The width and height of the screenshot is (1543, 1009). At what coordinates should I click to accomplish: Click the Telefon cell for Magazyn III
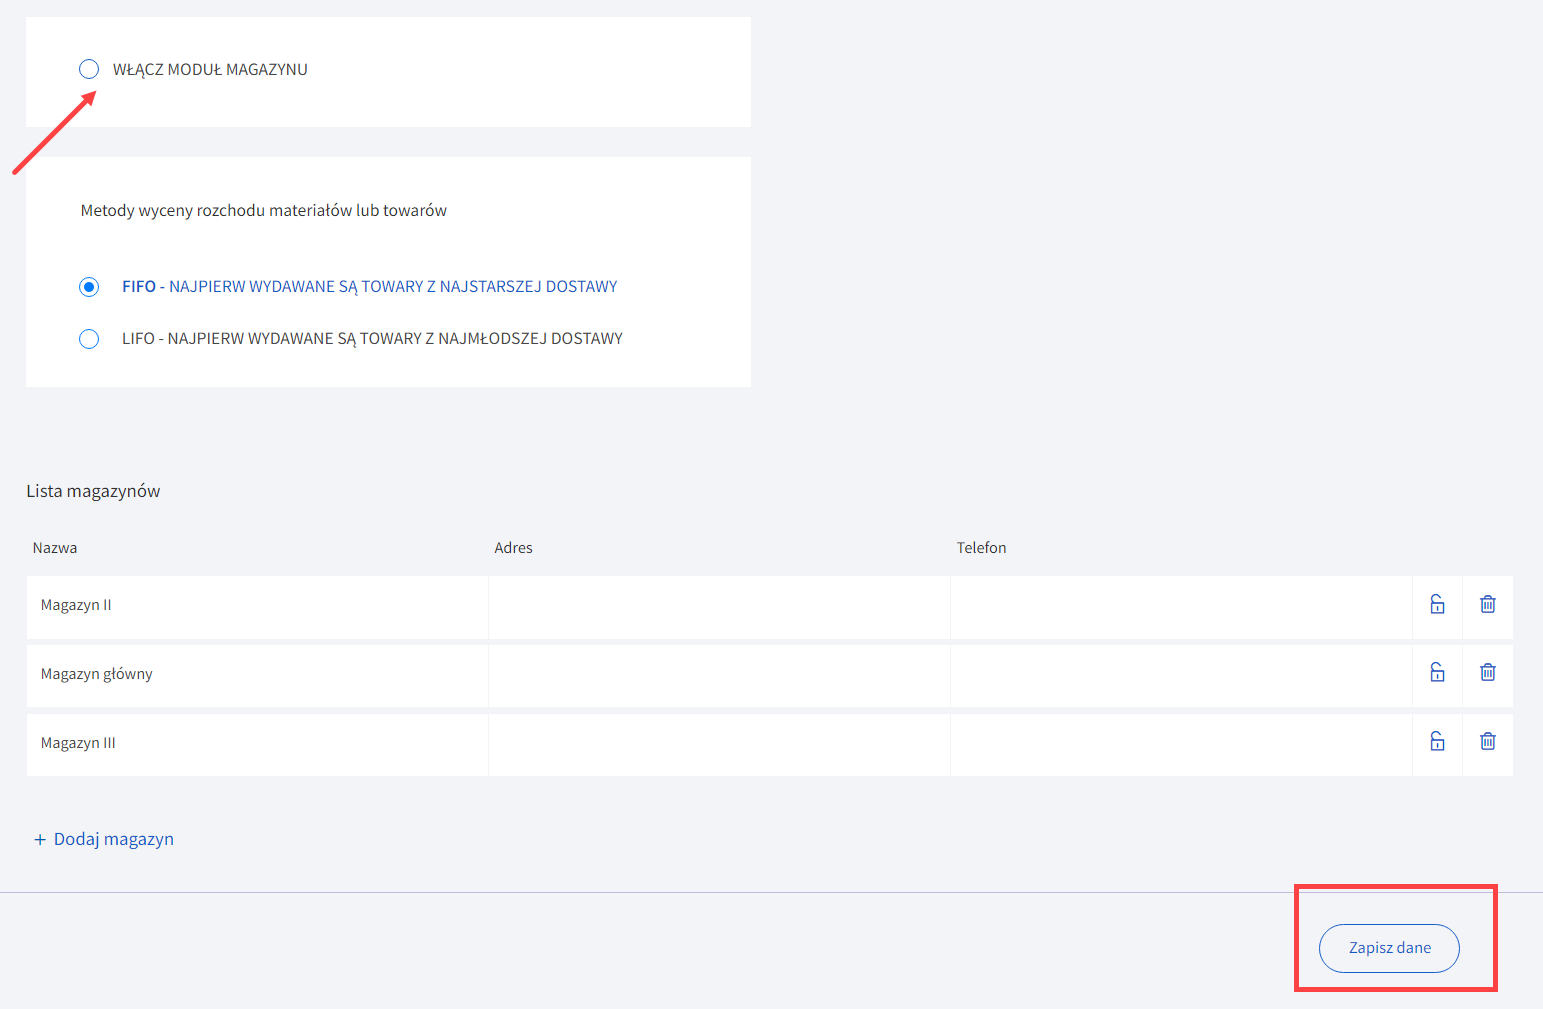point(1180,744)
